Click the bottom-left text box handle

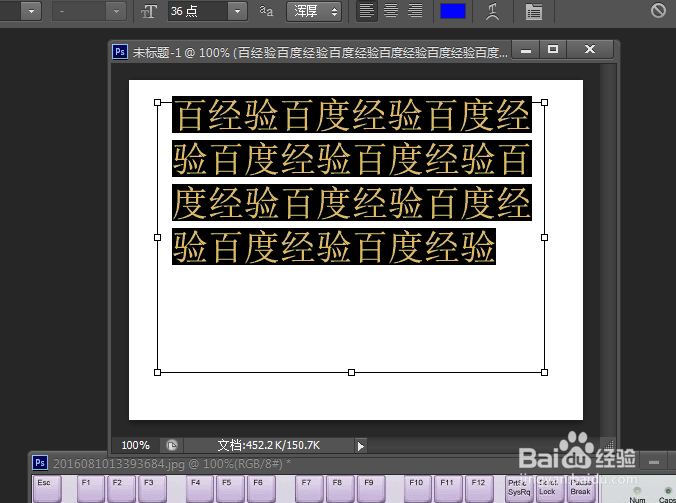click(x=157, y=372)
